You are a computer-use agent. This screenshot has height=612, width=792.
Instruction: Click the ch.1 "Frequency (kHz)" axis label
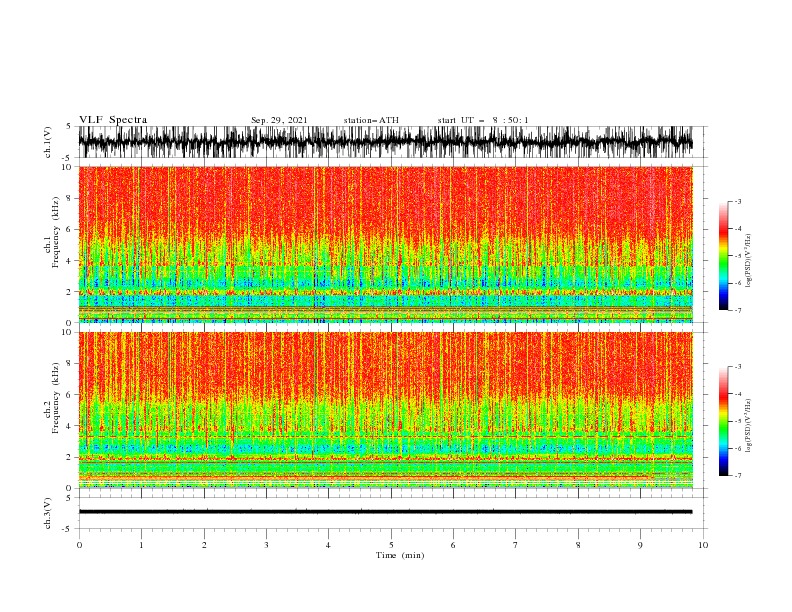[56, 232]
